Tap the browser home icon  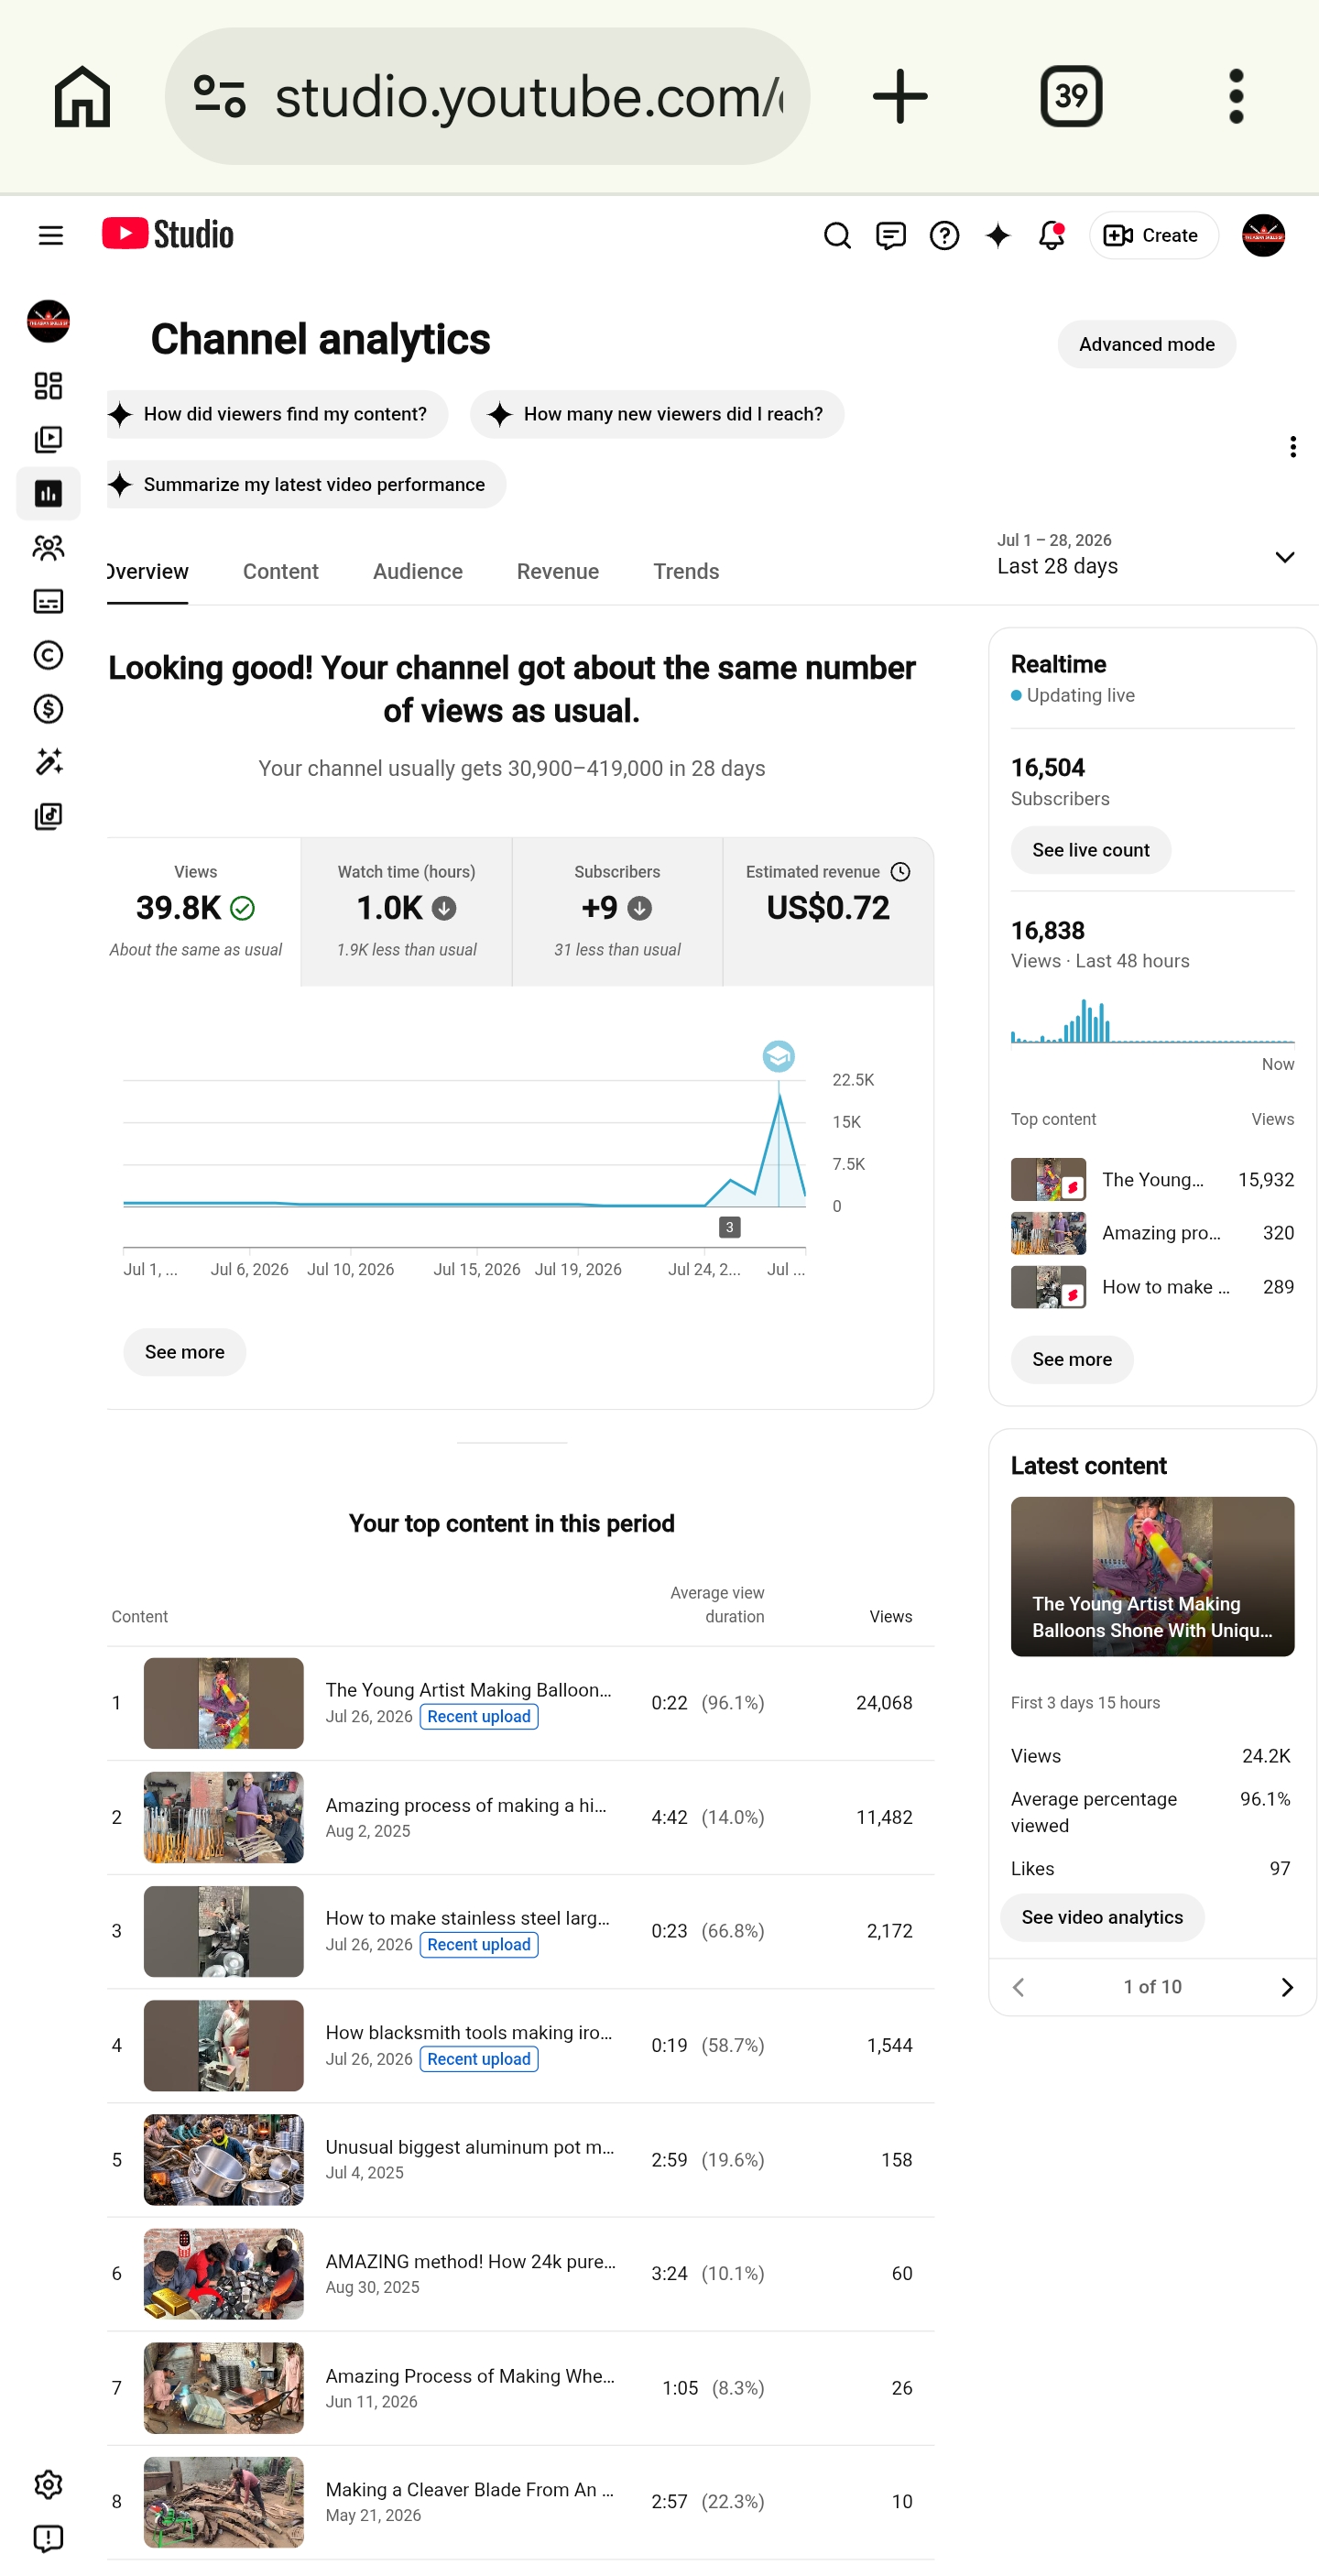[82, 97]
